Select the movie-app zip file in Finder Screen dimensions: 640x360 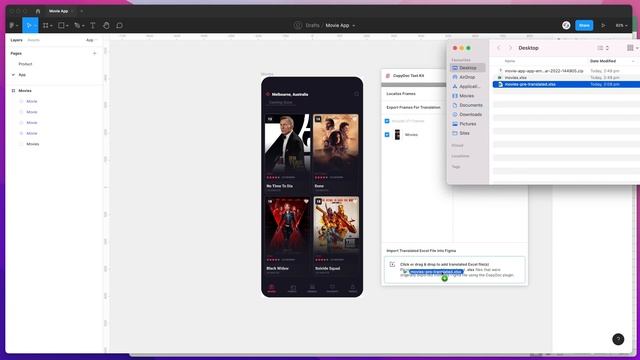coord(544,71)
